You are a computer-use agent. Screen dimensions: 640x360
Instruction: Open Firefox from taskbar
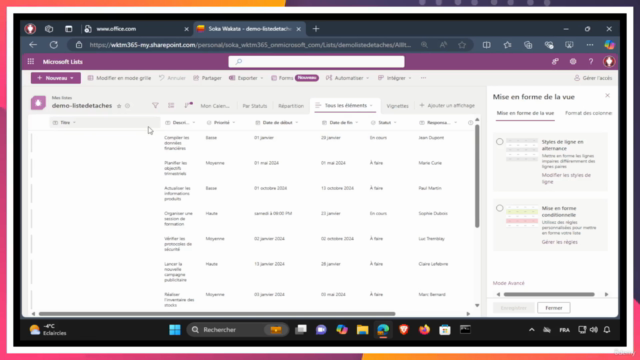click(x=424, y=330)
